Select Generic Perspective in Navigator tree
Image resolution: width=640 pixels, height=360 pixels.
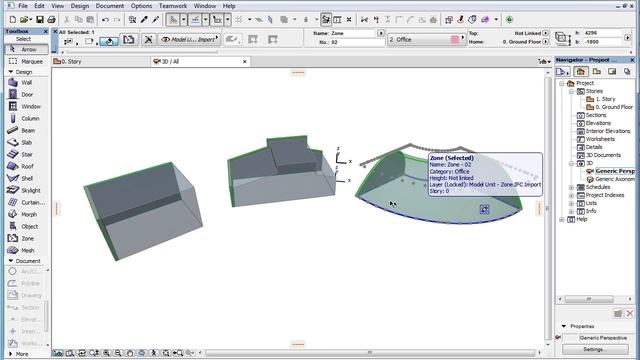(614, 171)
